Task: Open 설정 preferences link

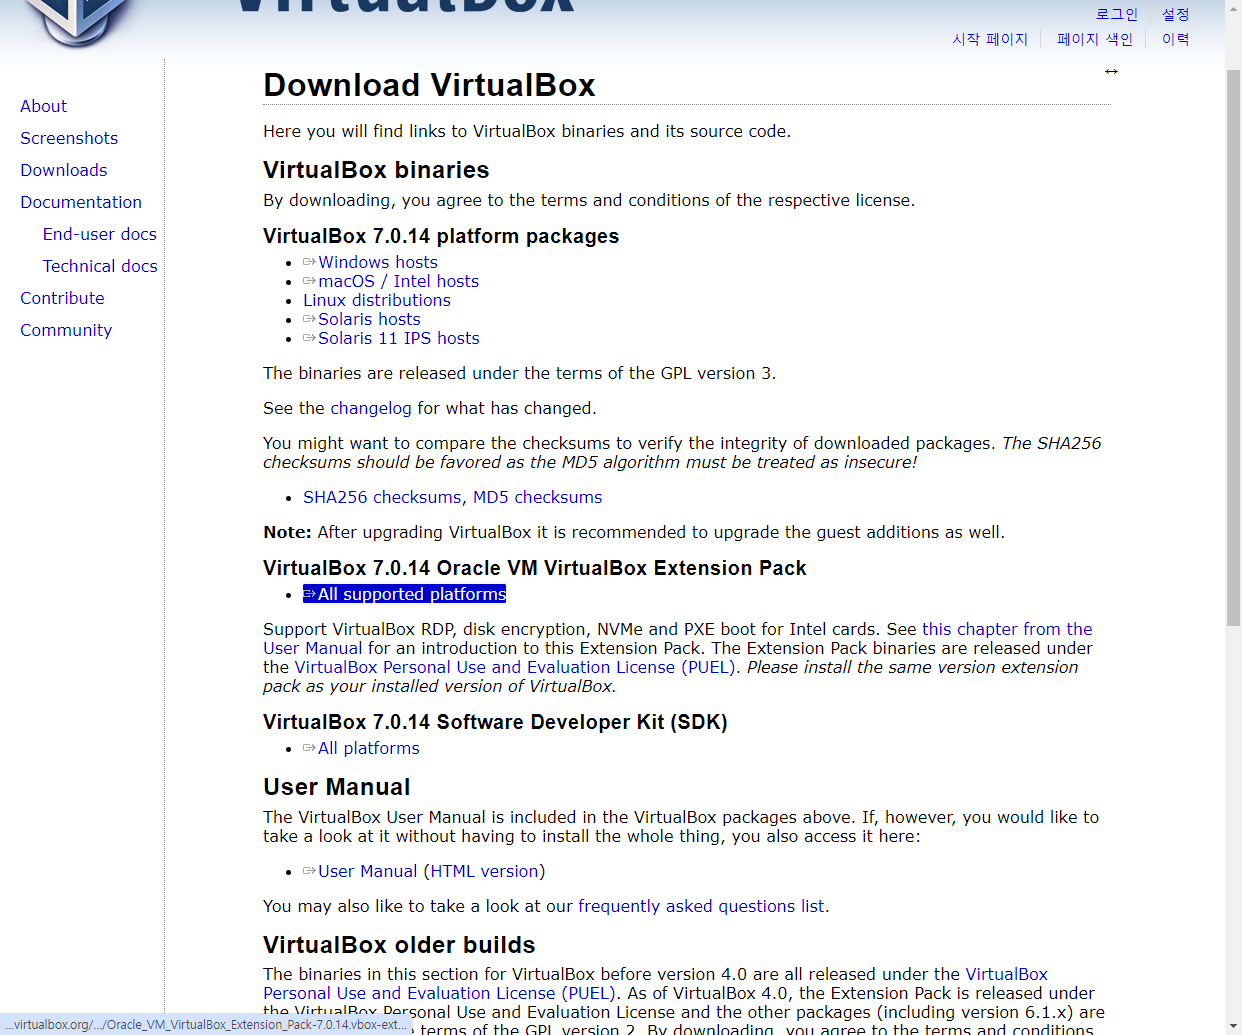Action: click(x=1175, y=14)
